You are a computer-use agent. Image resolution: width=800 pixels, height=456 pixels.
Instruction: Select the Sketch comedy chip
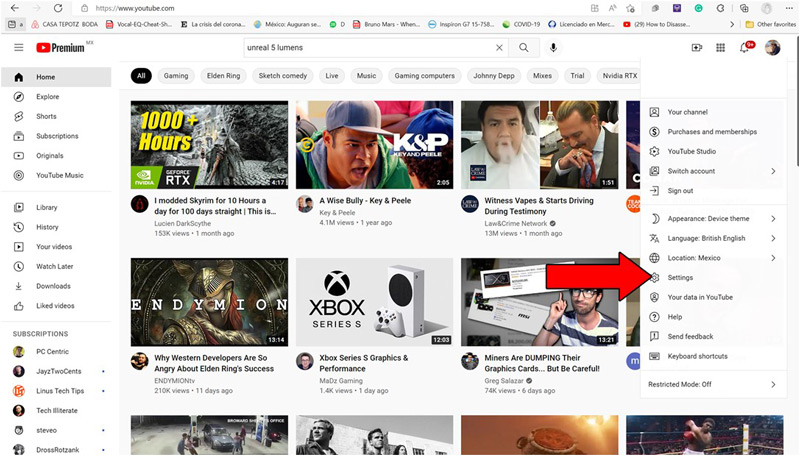tap(283, 75)
